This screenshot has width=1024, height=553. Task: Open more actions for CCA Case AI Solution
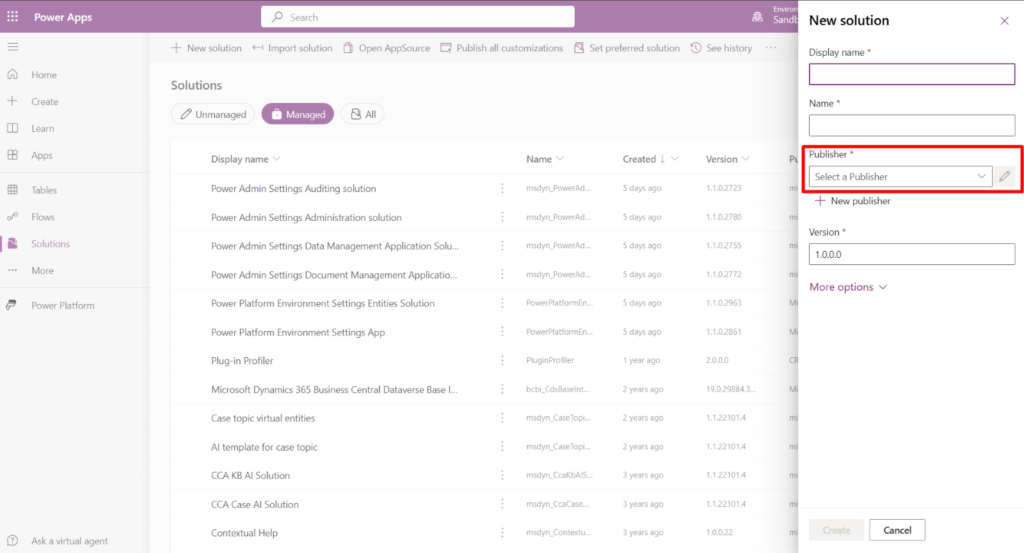502,504
